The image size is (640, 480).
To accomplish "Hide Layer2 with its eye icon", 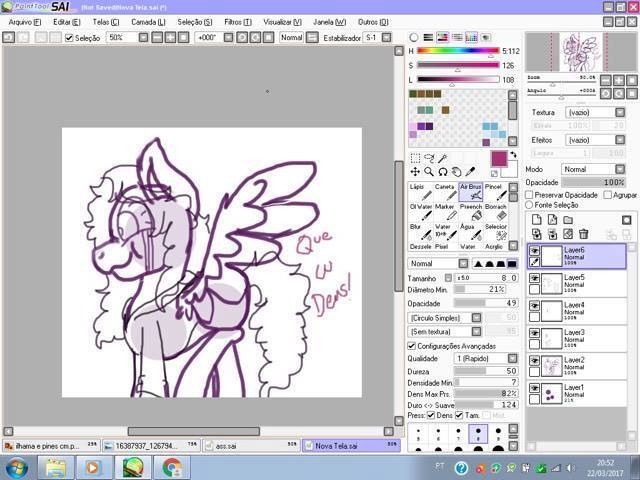I will tap(534, 361).
